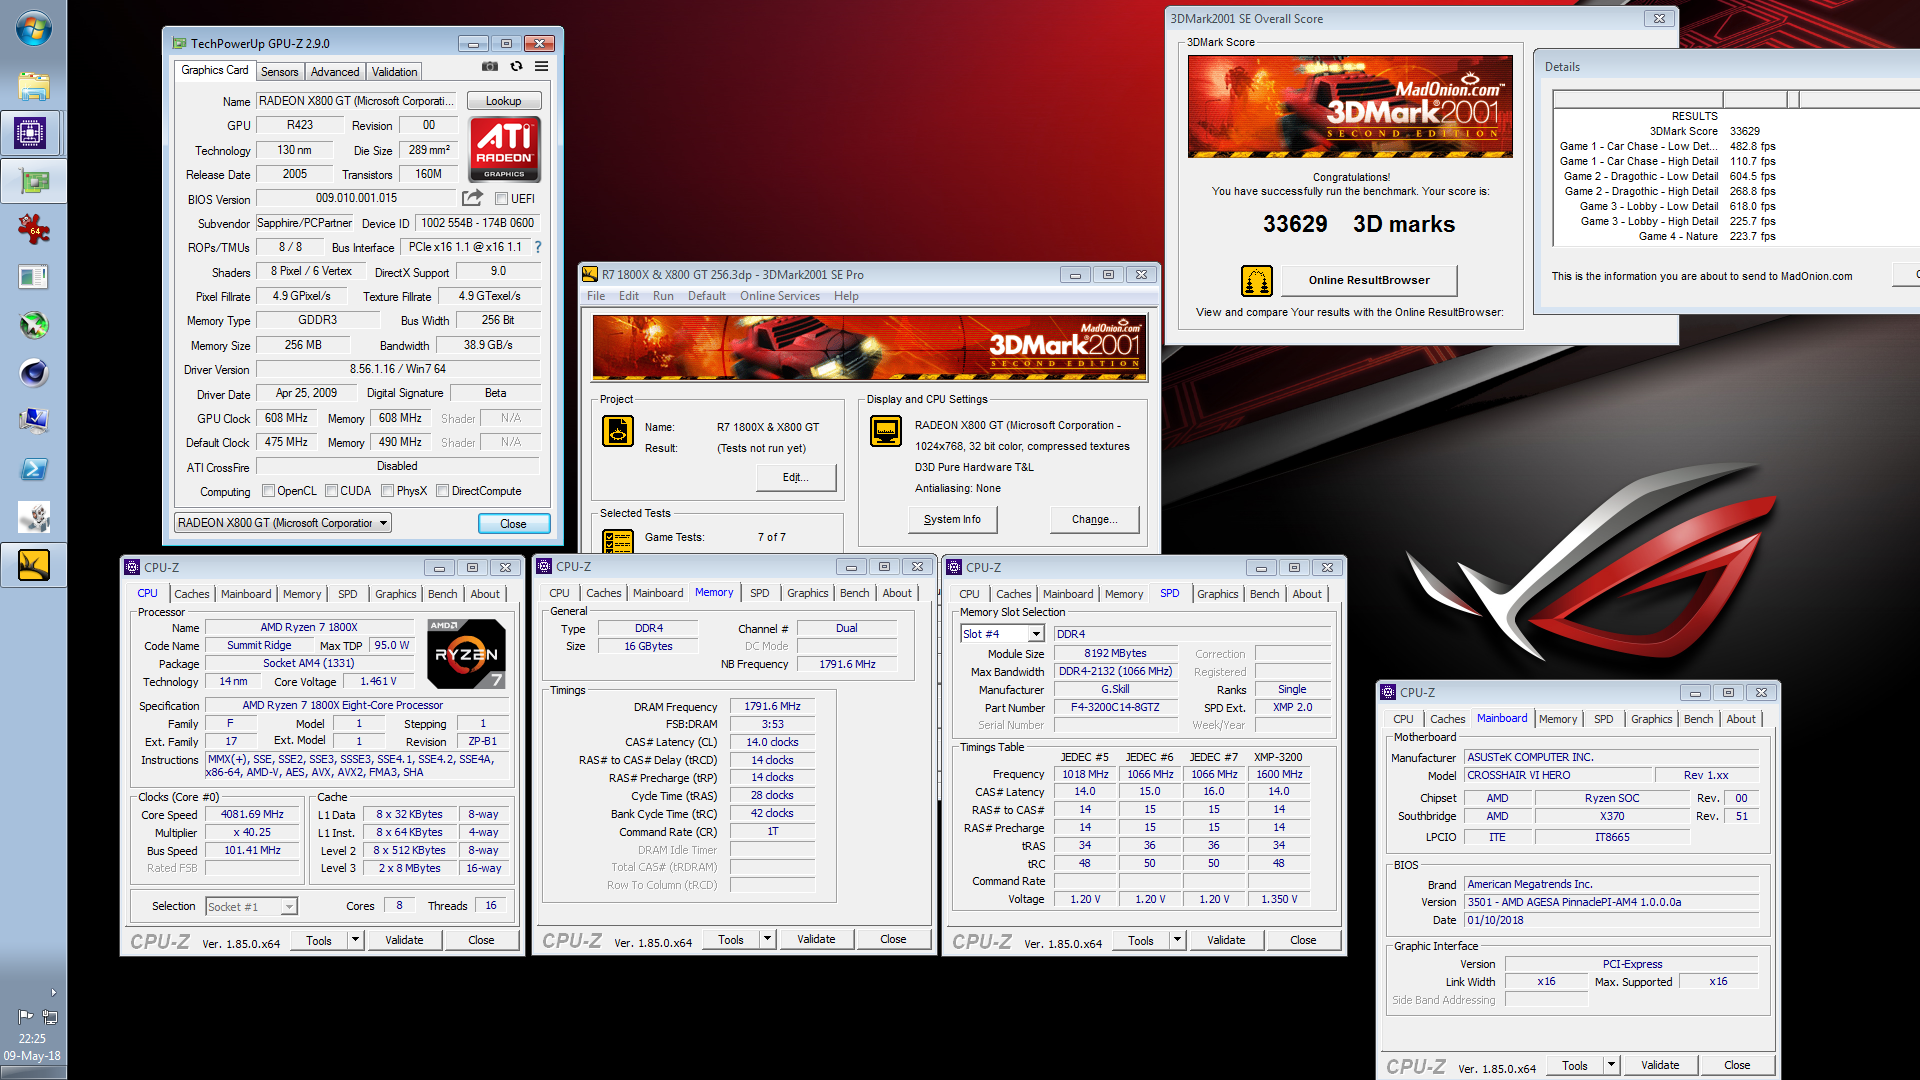Click the Action Center flag tray icon
Screen dimensions: 1920x1080
[25, 1017]
